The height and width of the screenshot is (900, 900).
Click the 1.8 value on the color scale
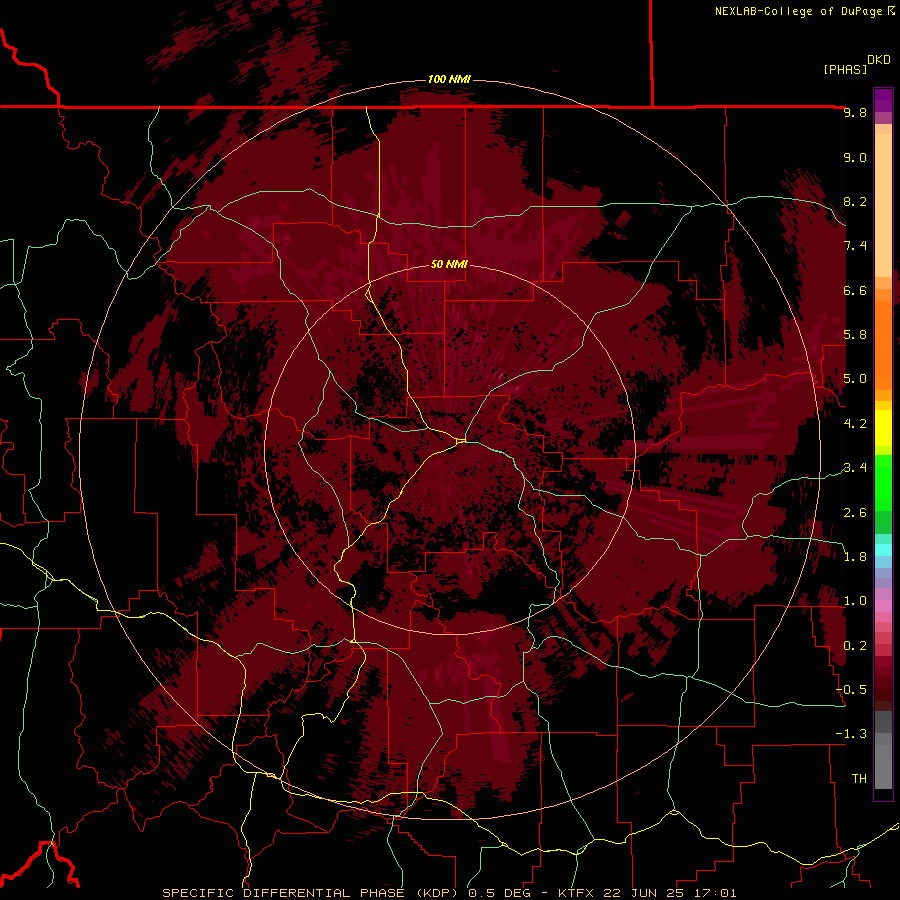click(855, 557)
